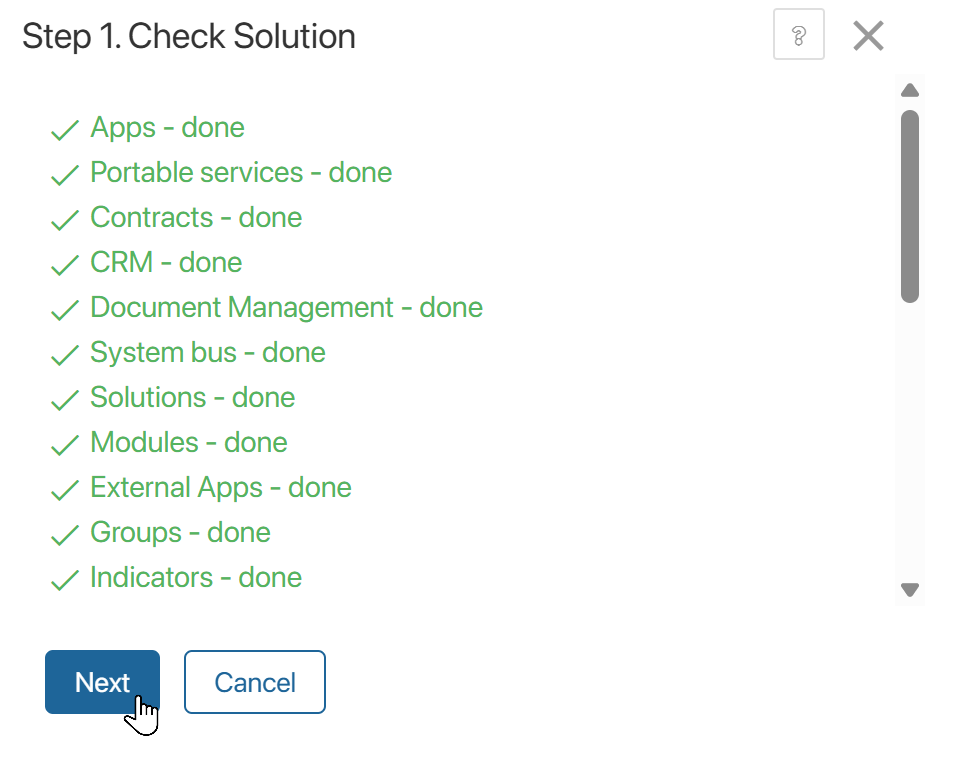Select the Modules - done entry
The height and width of the screenshot is (765, 977).
point(188,444)
